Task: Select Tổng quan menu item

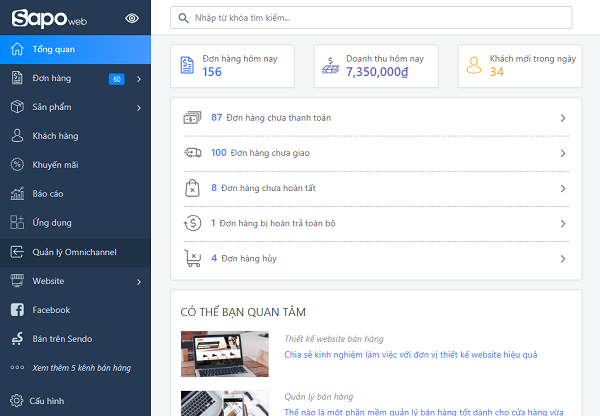Action: [75, 49]
